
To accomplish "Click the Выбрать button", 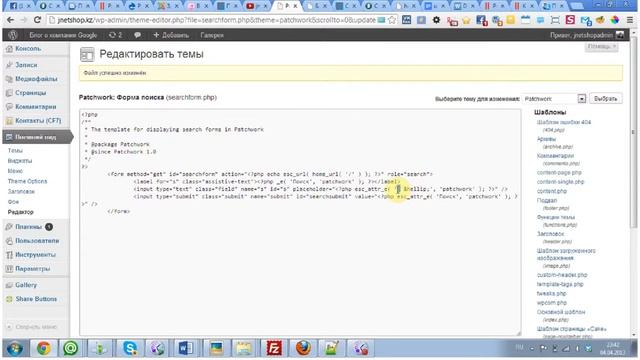I will click(x=606, y=98).
